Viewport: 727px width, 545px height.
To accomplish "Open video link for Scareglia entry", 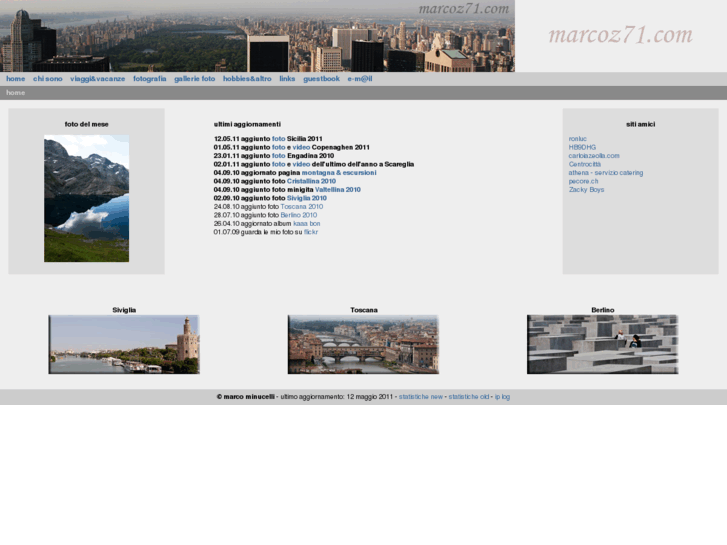I will (x=301, y=164).
